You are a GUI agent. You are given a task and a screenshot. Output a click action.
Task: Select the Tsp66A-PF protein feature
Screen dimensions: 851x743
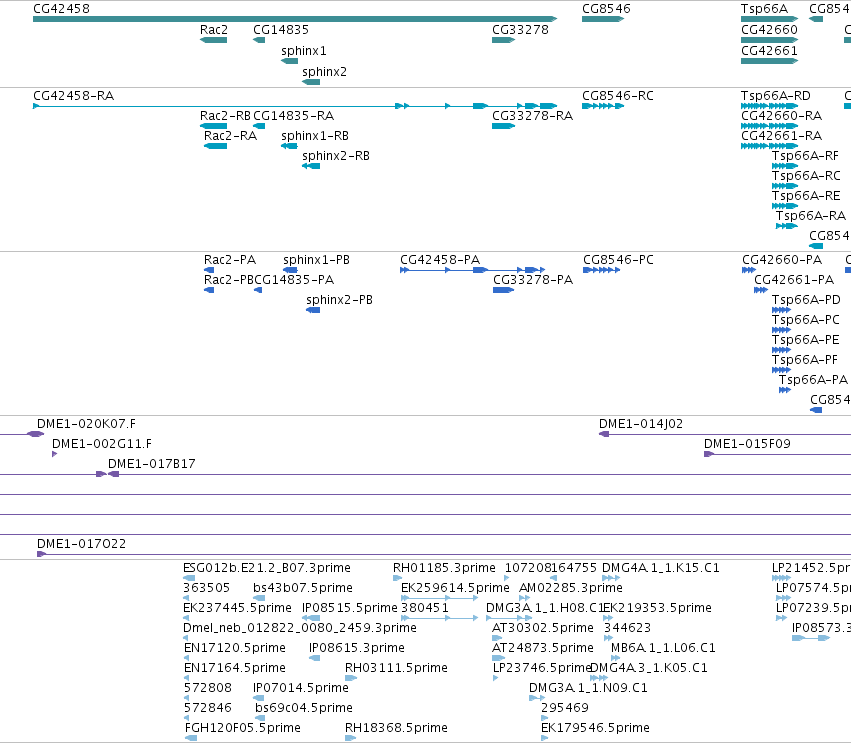click(x=782, y=370)
